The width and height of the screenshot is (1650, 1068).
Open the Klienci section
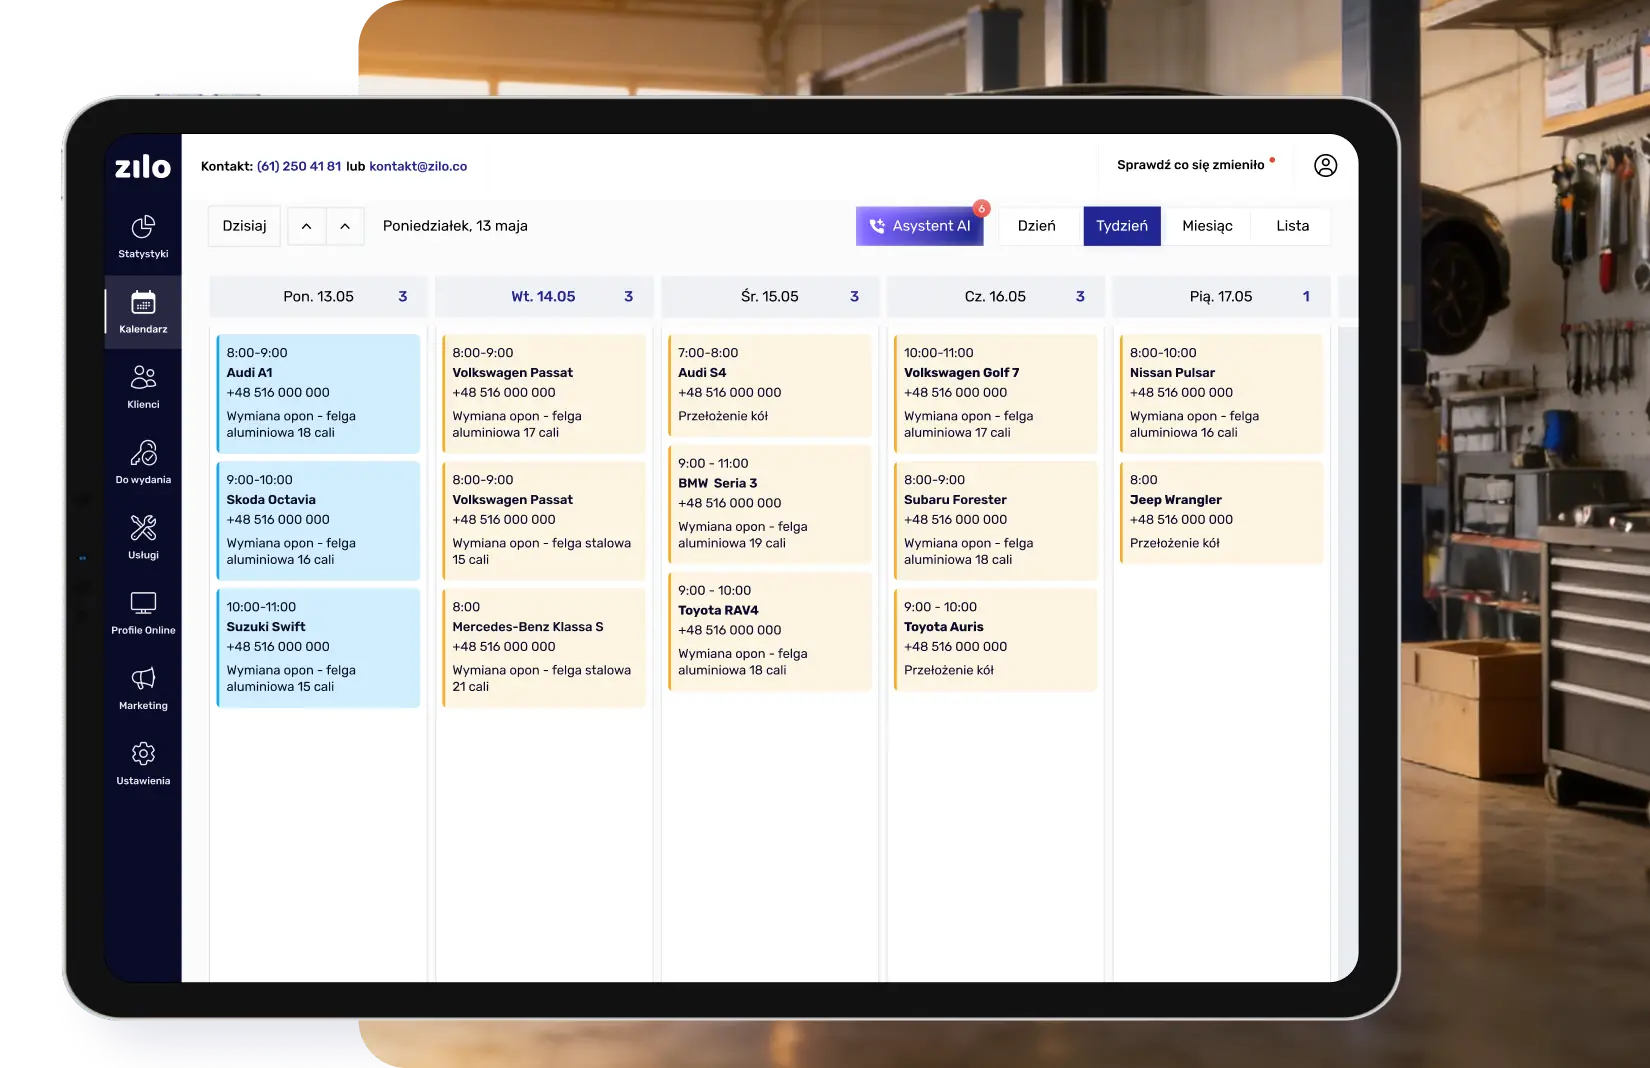click(x=143, y=387)
